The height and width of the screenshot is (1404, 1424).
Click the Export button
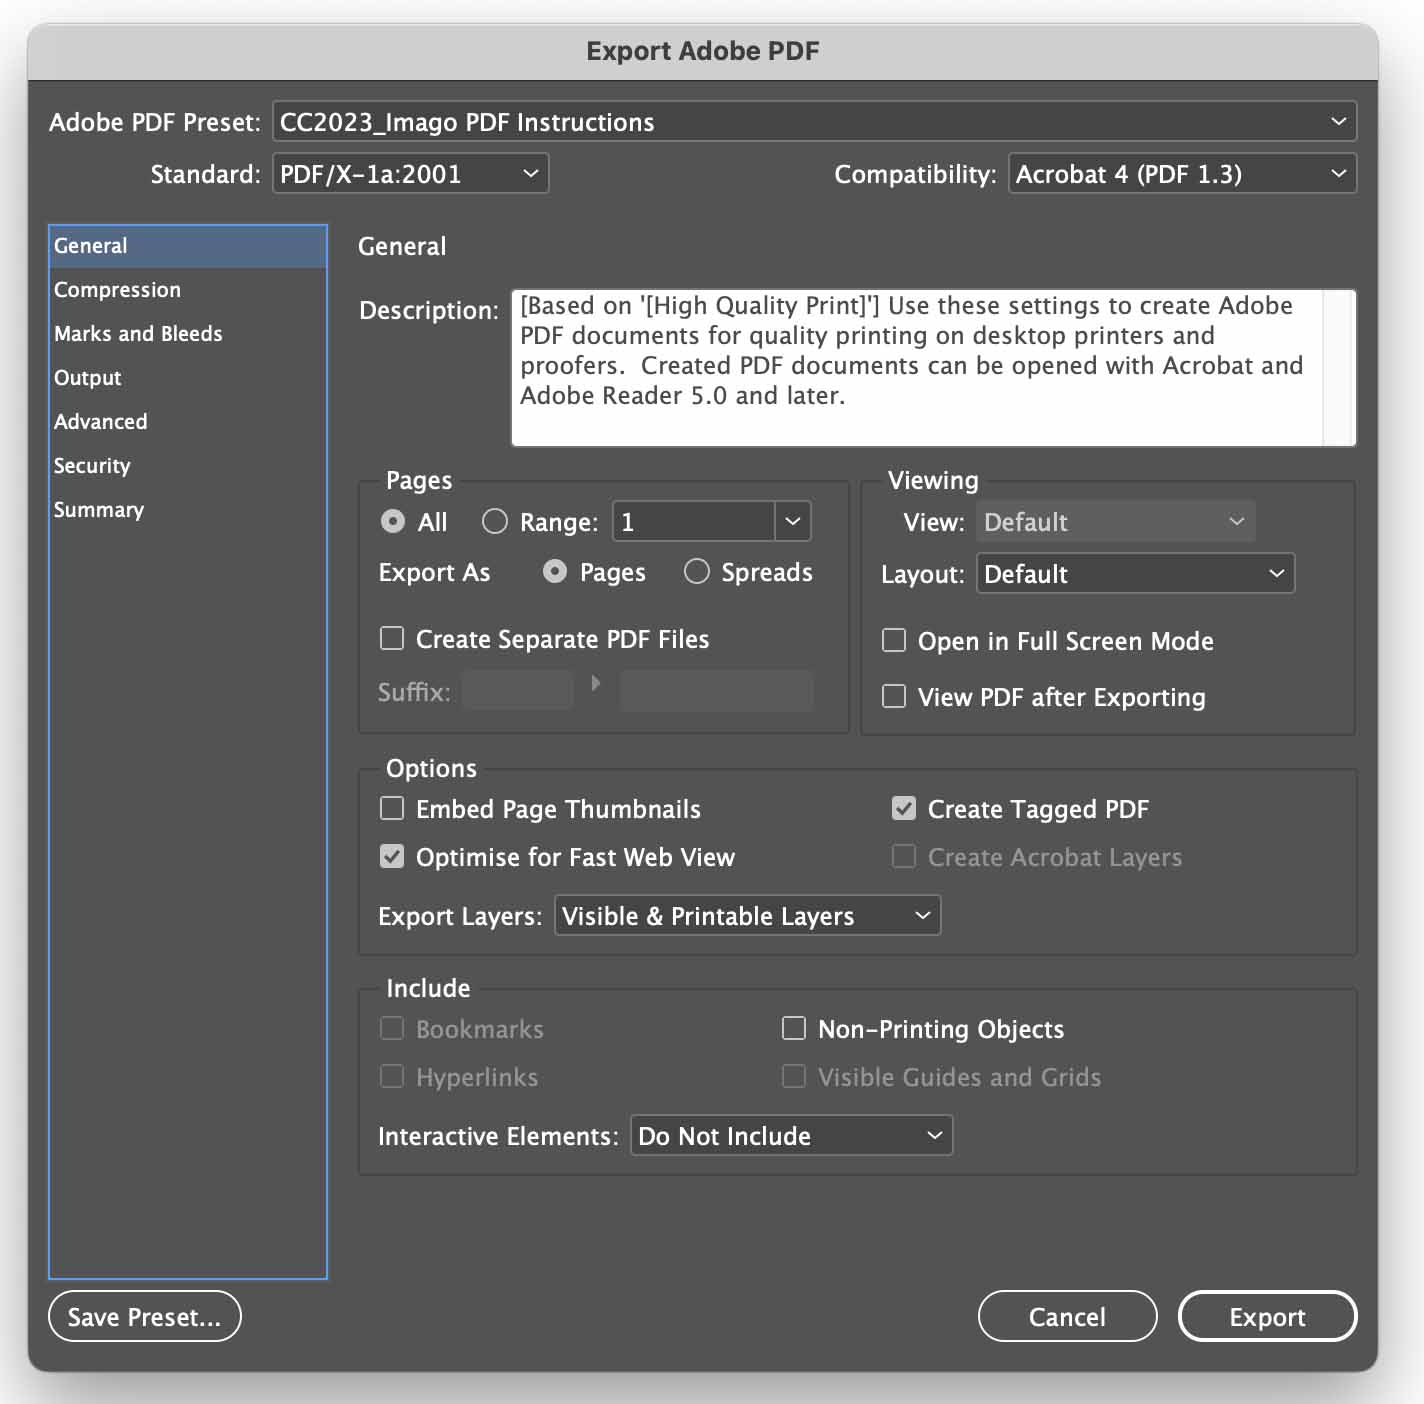click(x=1267, y=1317)
